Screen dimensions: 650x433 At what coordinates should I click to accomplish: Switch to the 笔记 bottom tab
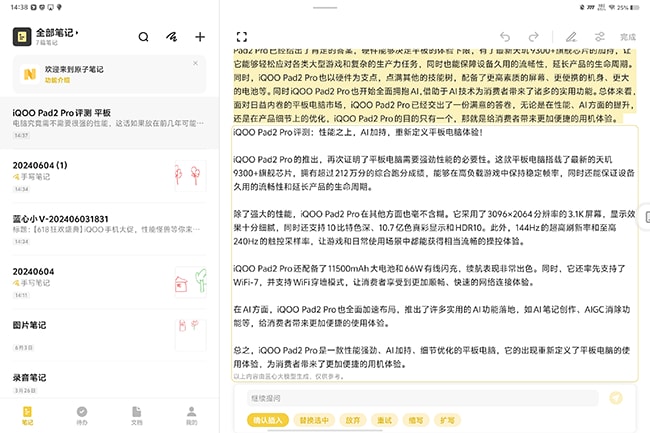[27, 416]
